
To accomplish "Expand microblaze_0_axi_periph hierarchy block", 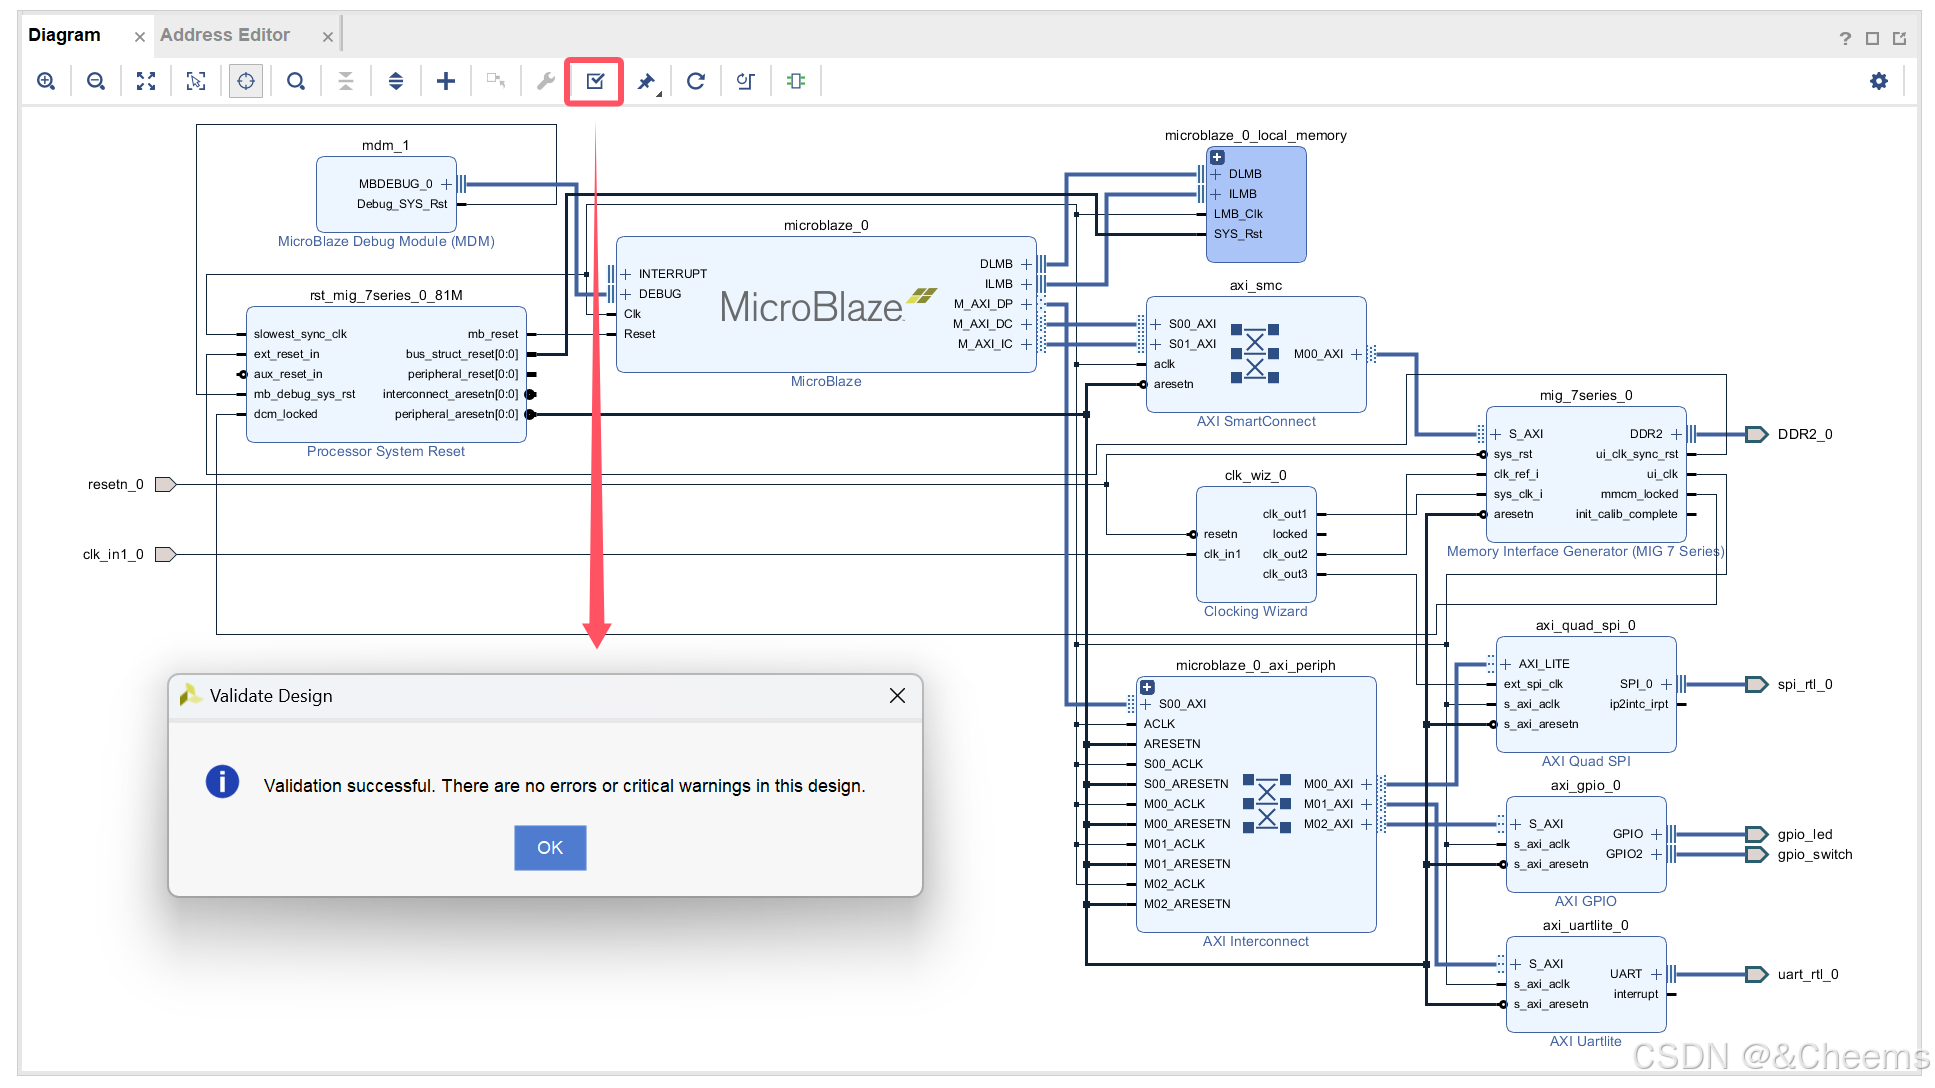I will click(1147, 687).
